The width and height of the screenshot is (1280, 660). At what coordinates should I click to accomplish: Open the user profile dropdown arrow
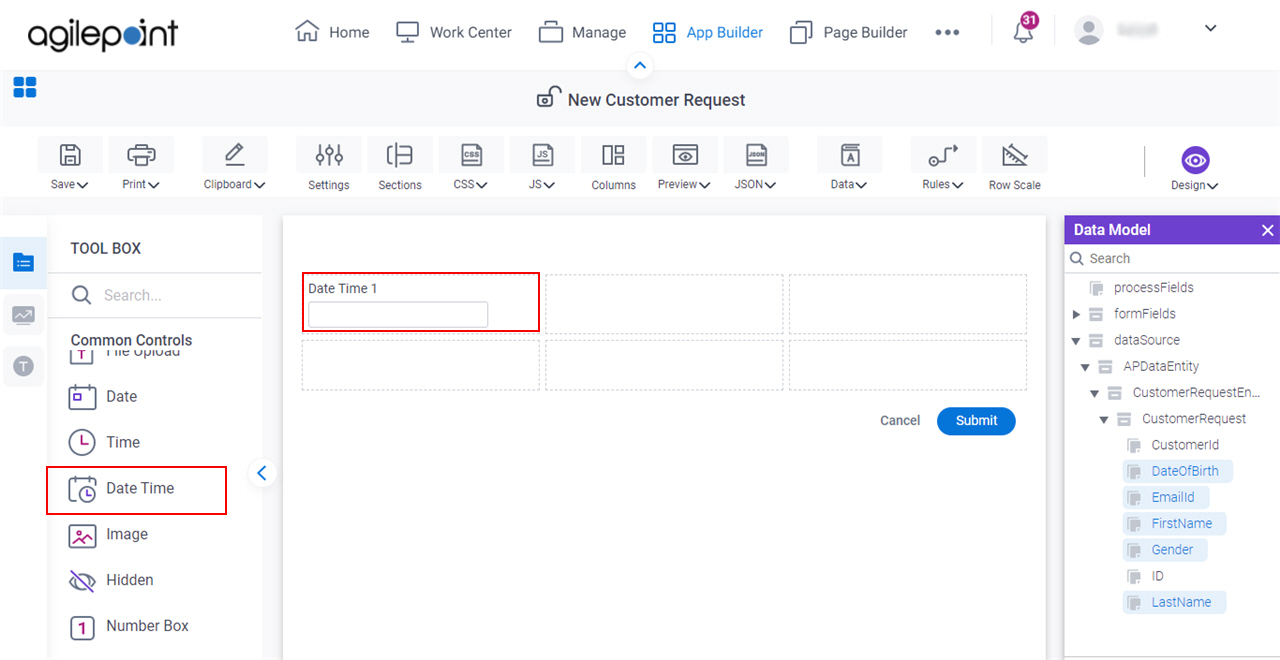pyautogui.click(x=1210, y=28)
